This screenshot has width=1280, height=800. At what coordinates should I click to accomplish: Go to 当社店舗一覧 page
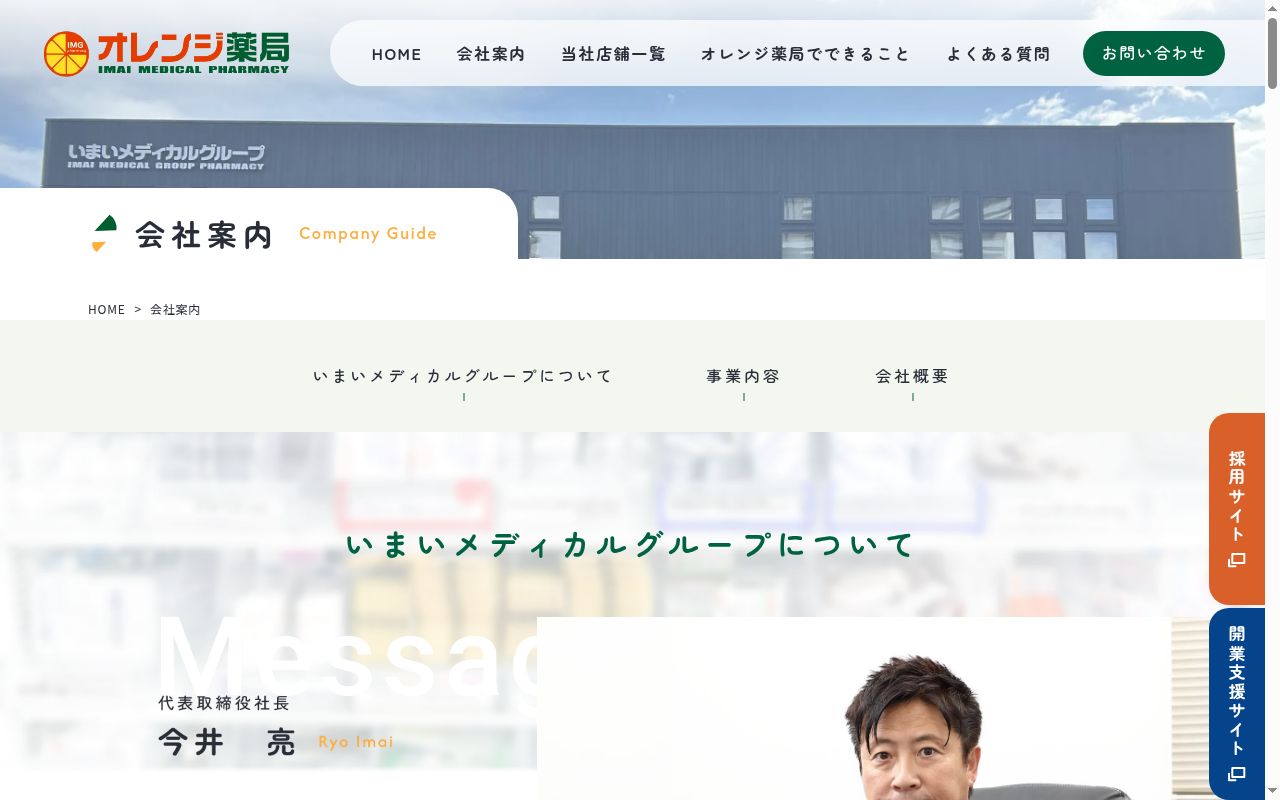[613, 54]
